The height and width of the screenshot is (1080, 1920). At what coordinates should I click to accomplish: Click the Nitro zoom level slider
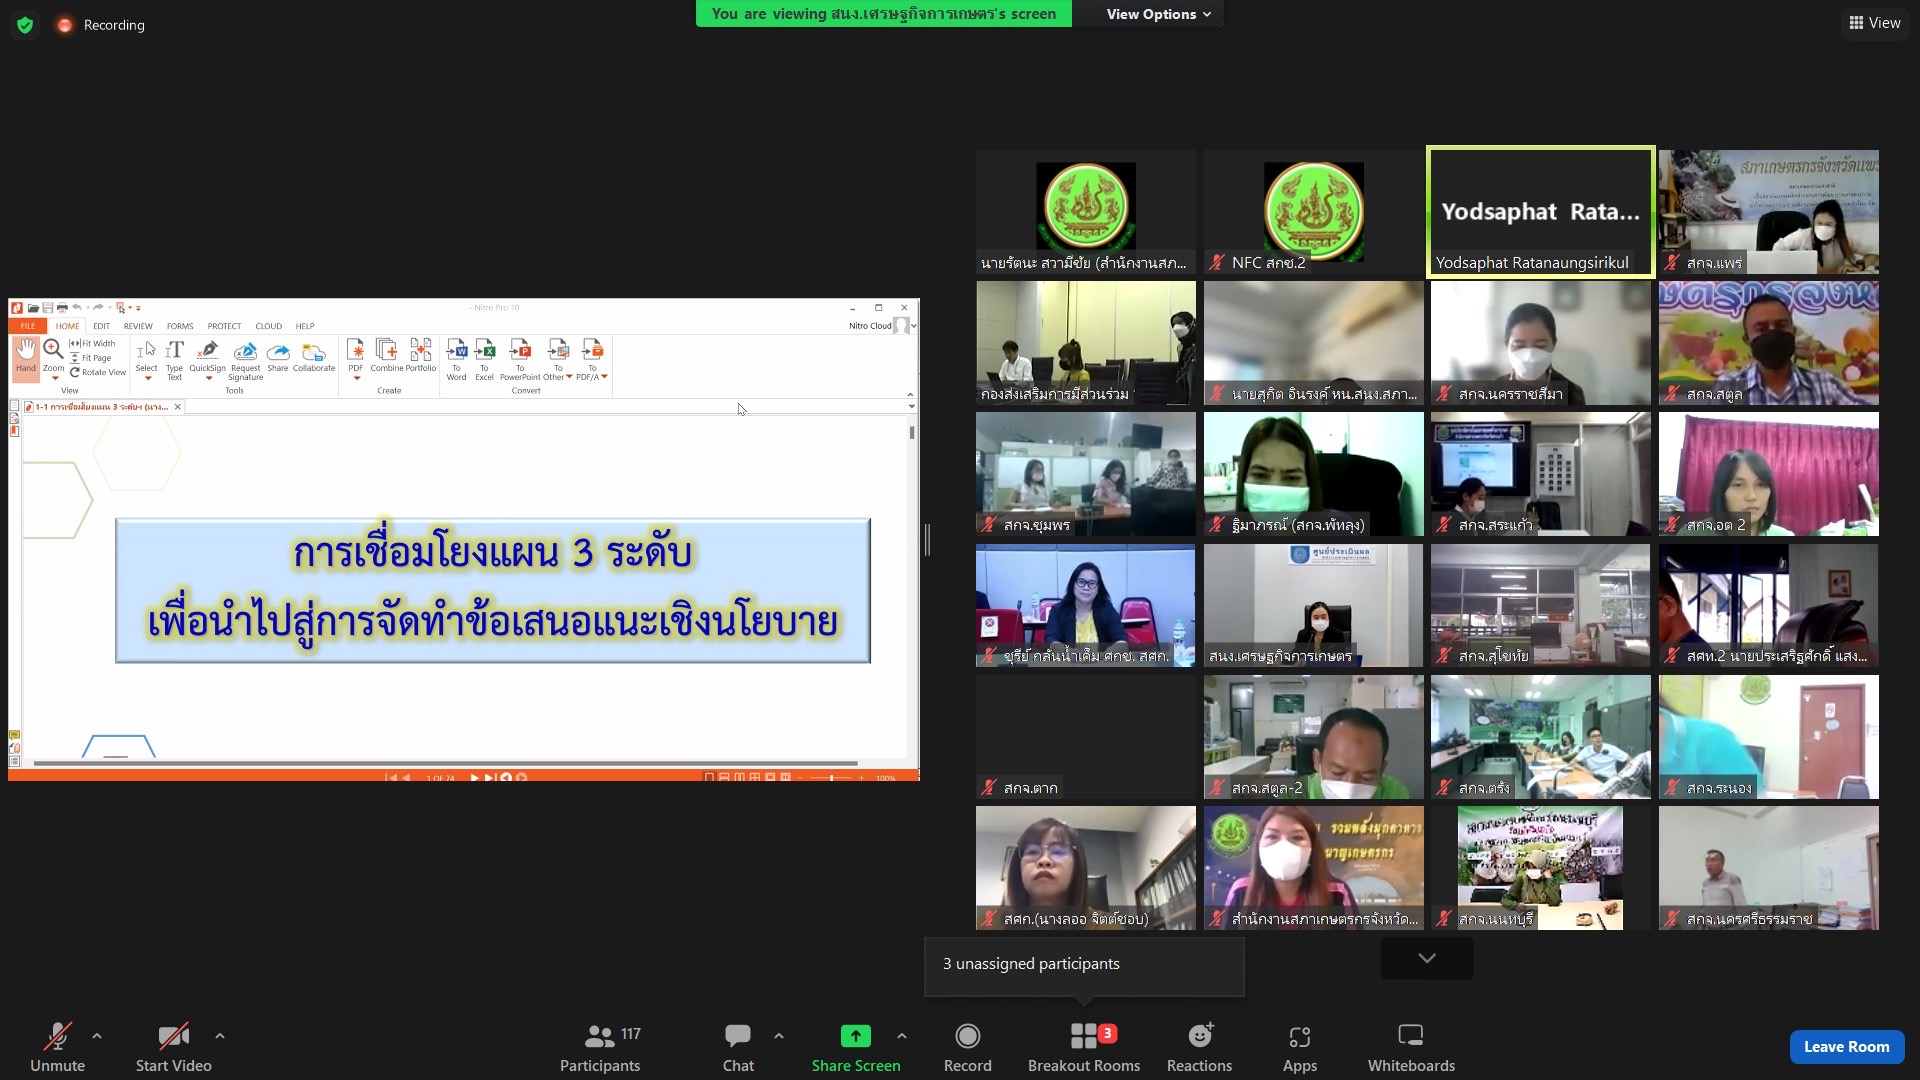point(833,777)
